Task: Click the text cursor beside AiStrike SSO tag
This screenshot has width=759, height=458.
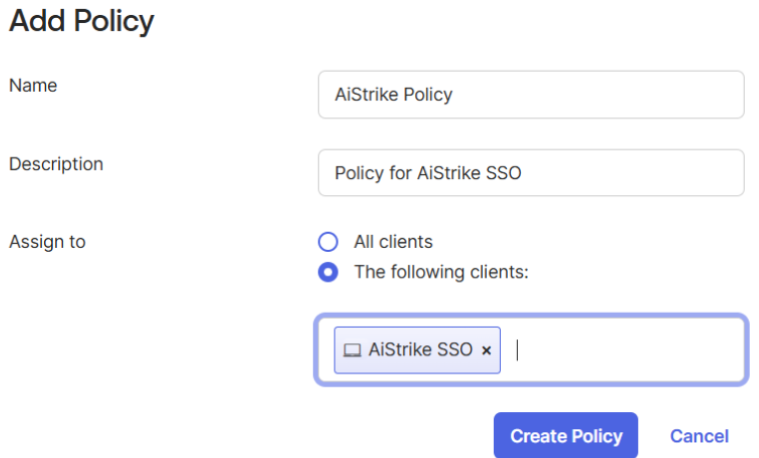Action: click(517, 350)
